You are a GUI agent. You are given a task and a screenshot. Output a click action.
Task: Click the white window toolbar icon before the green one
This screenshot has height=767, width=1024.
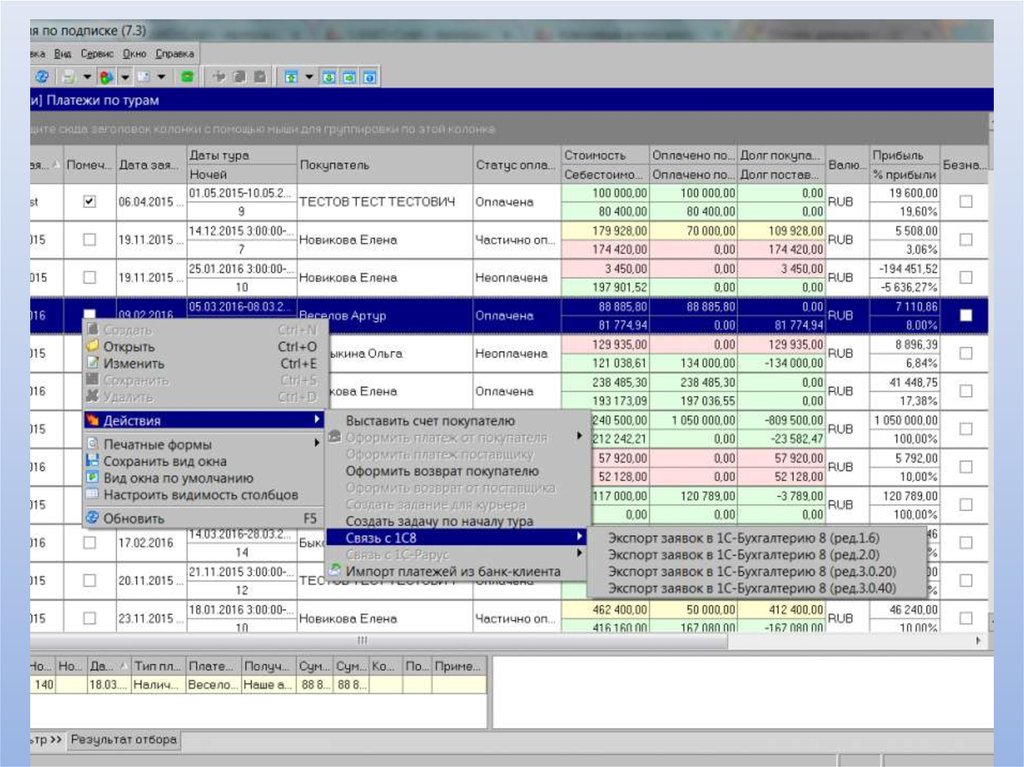tap(144, 77)
